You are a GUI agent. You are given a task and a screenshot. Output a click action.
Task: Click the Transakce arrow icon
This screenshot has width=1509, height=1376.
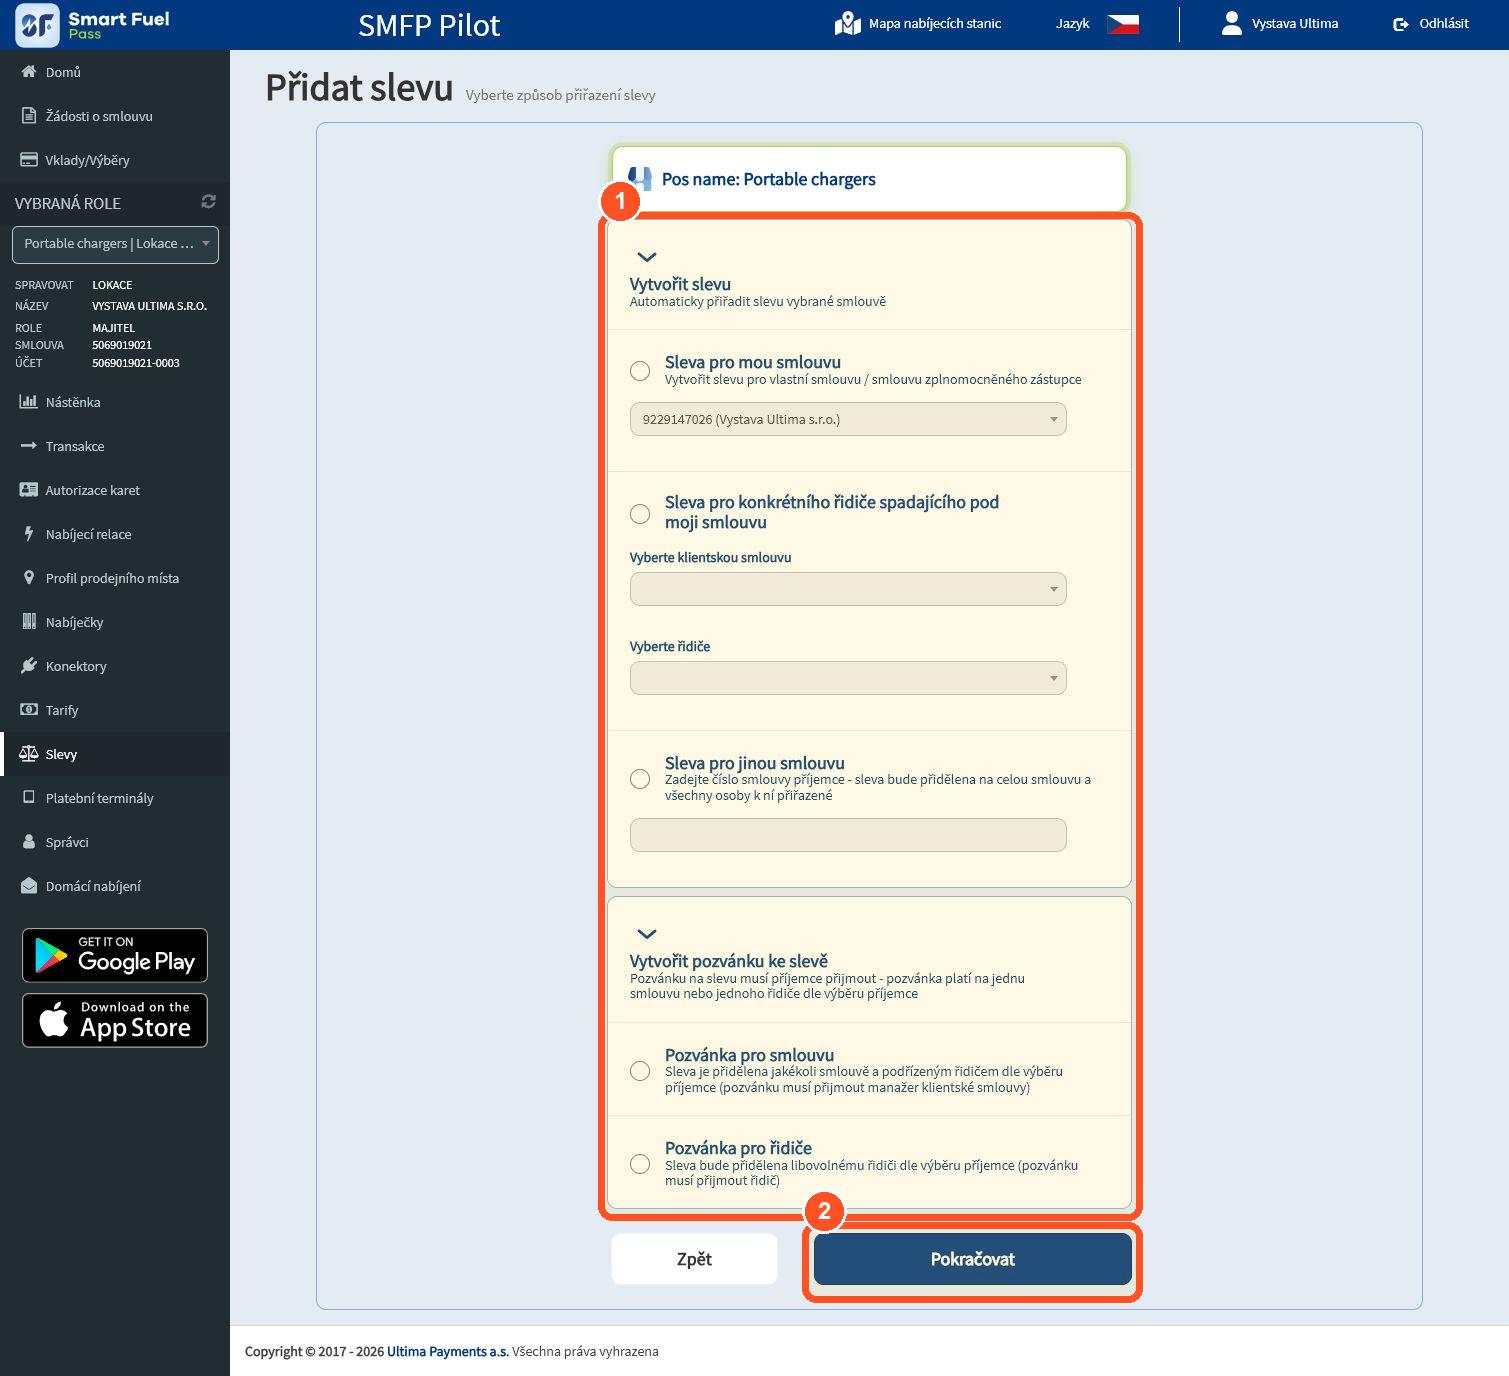pos(29,446)
